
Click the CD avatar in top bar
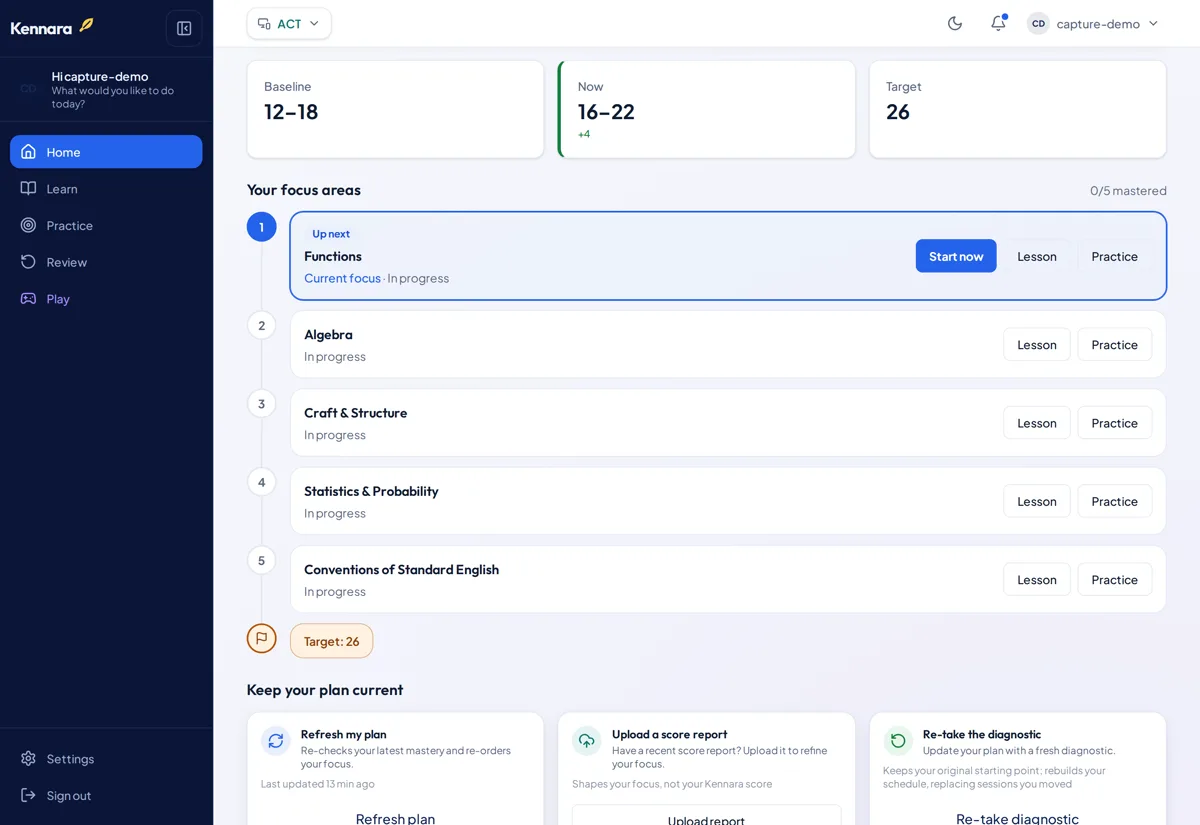pyautogui.click(x=1038, y=23)
